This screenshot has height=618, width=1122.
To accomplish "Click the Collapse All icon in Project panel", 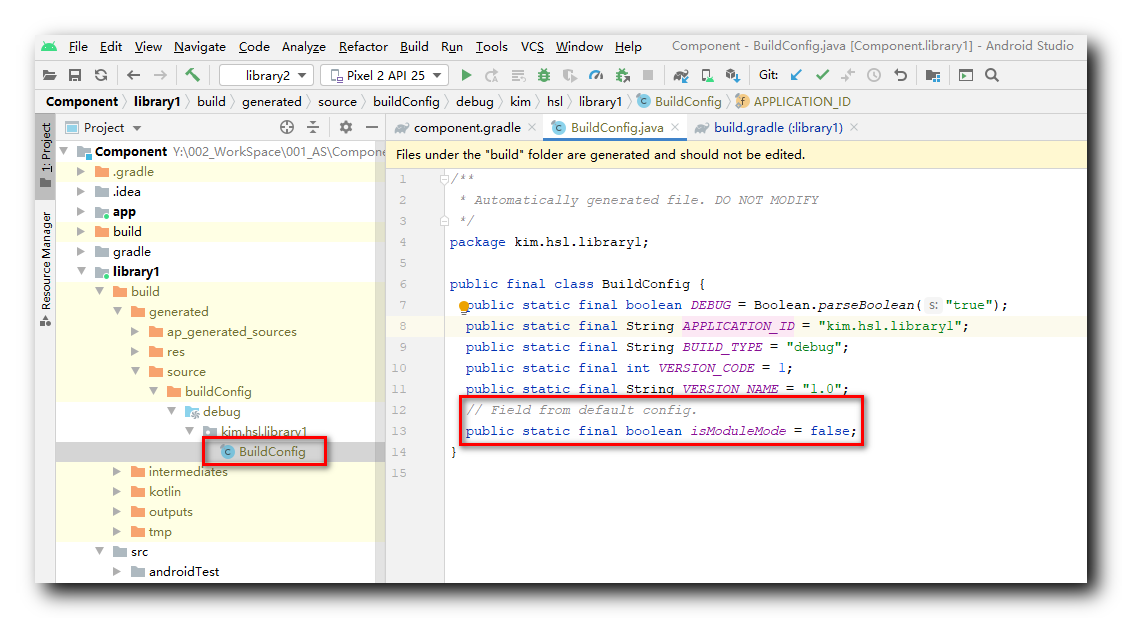I will [x=313, y=127].
